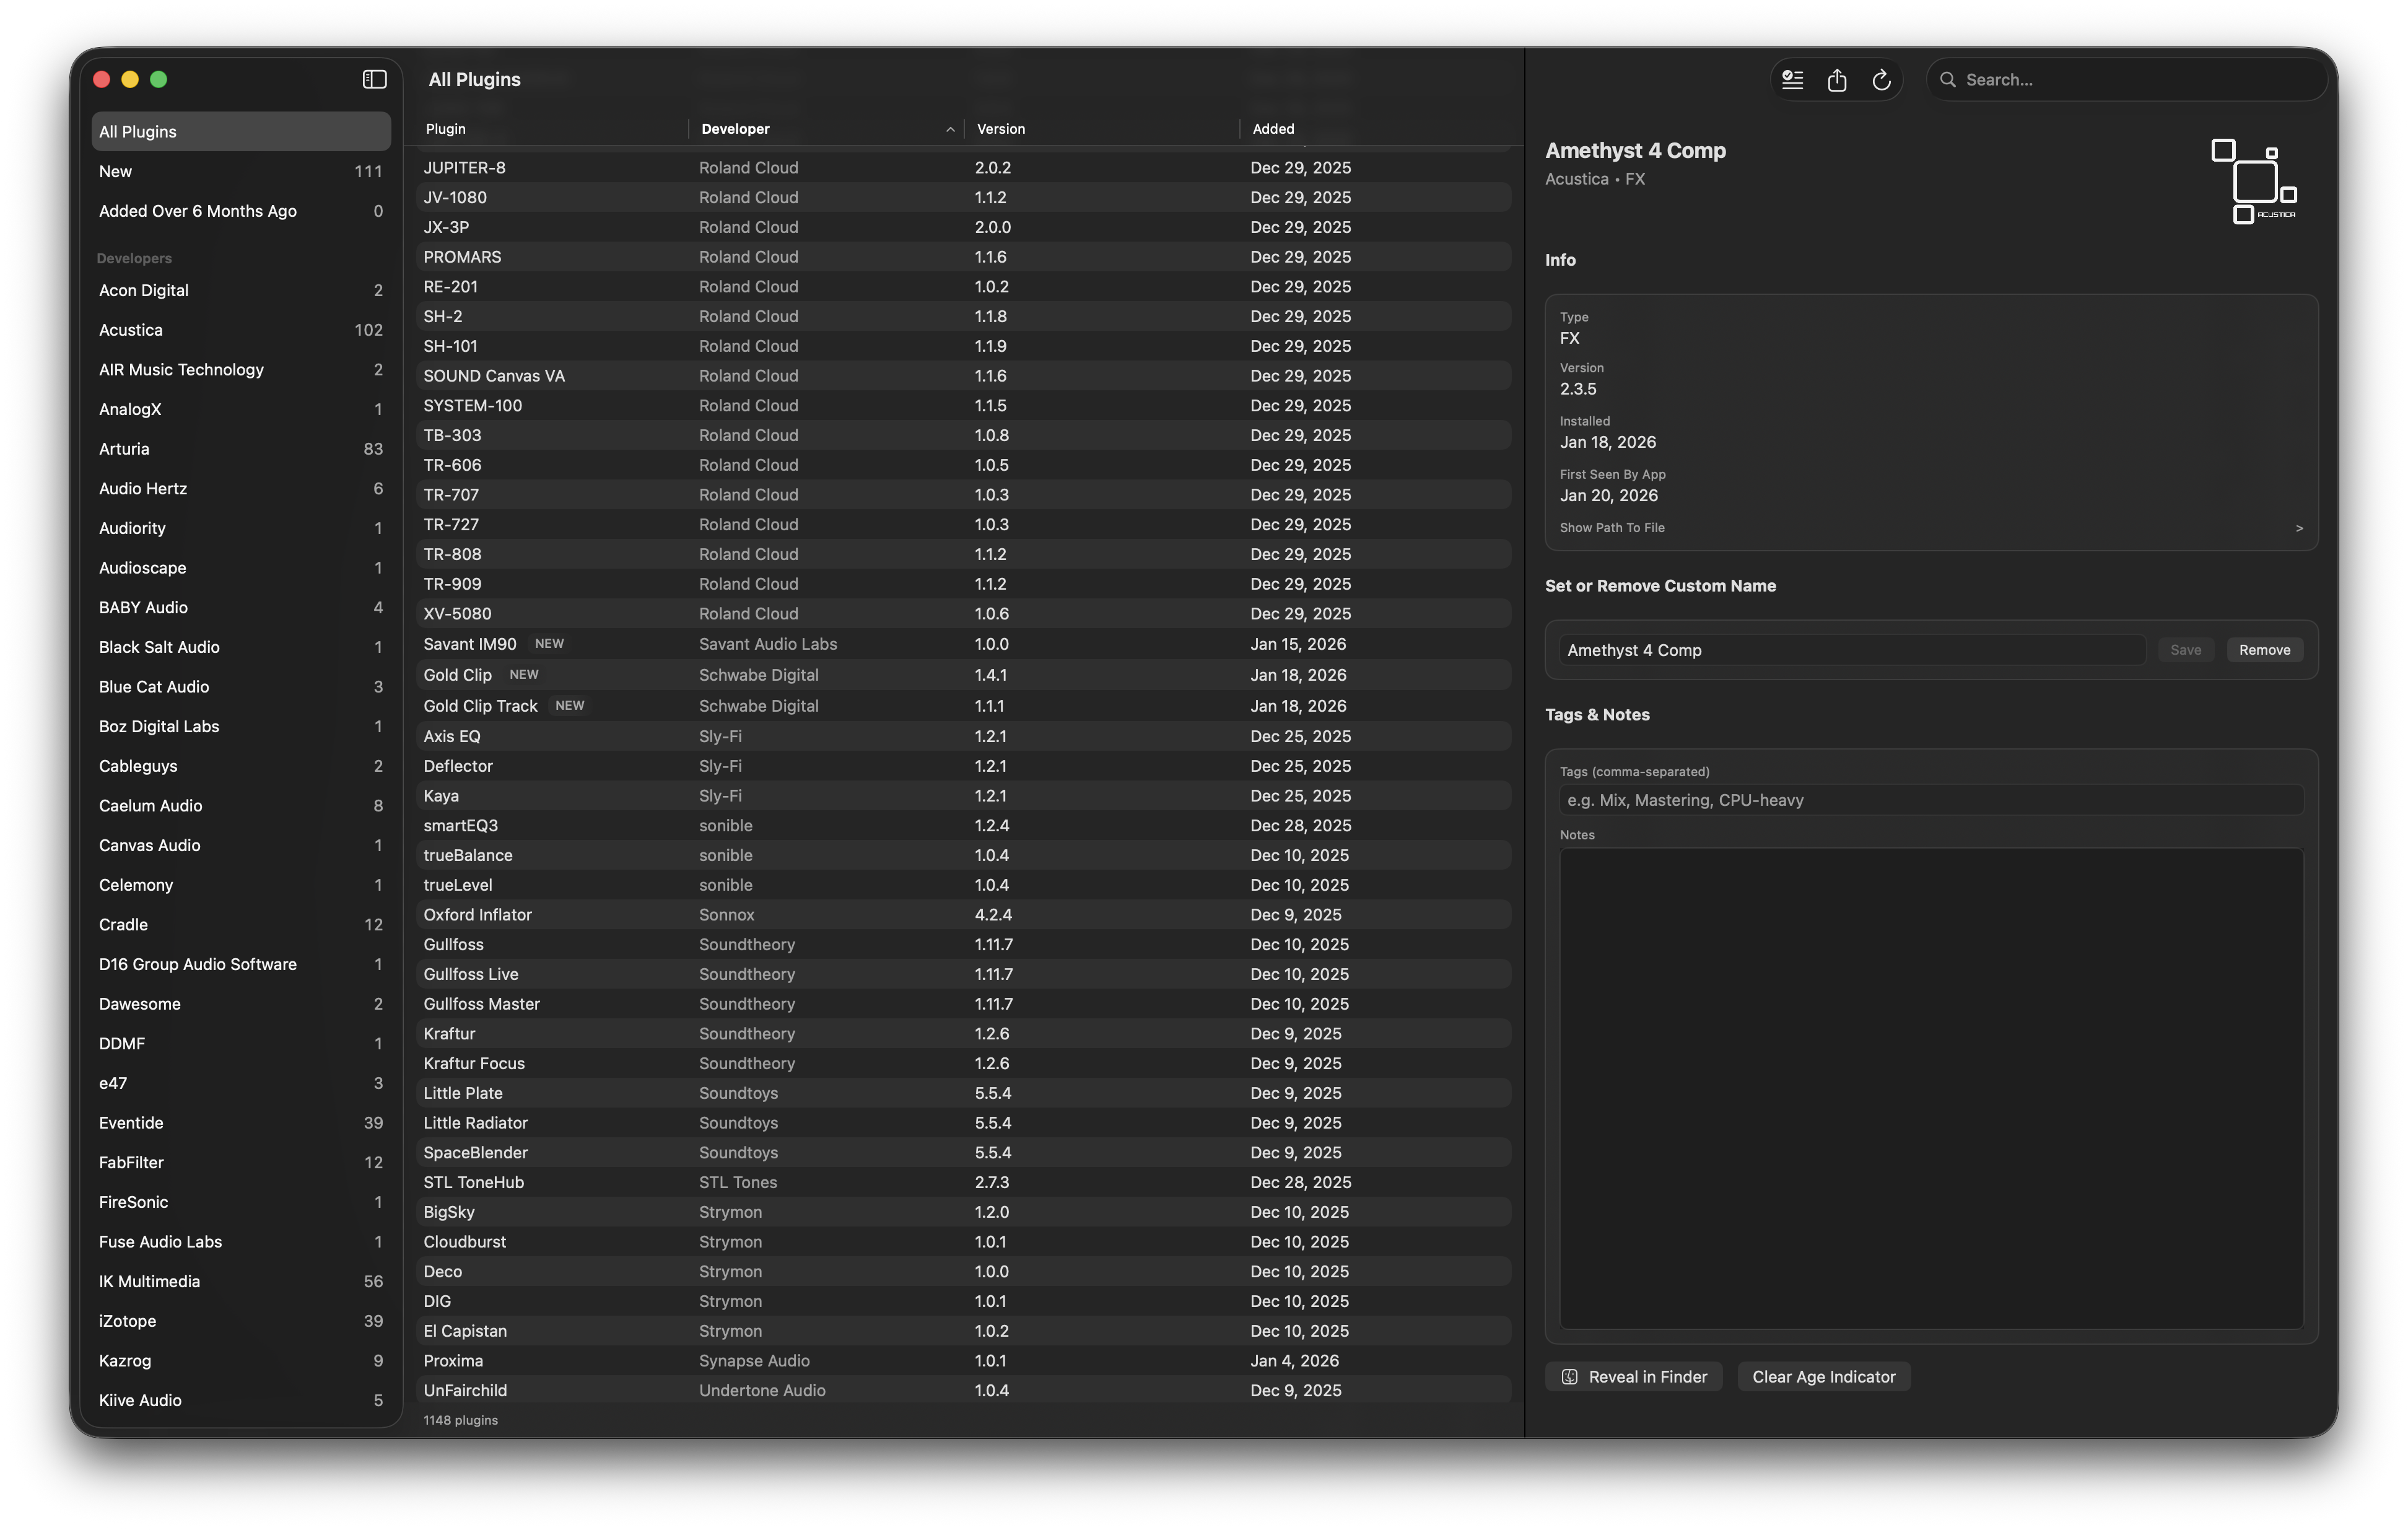Click Remove custom name button

2264,650
